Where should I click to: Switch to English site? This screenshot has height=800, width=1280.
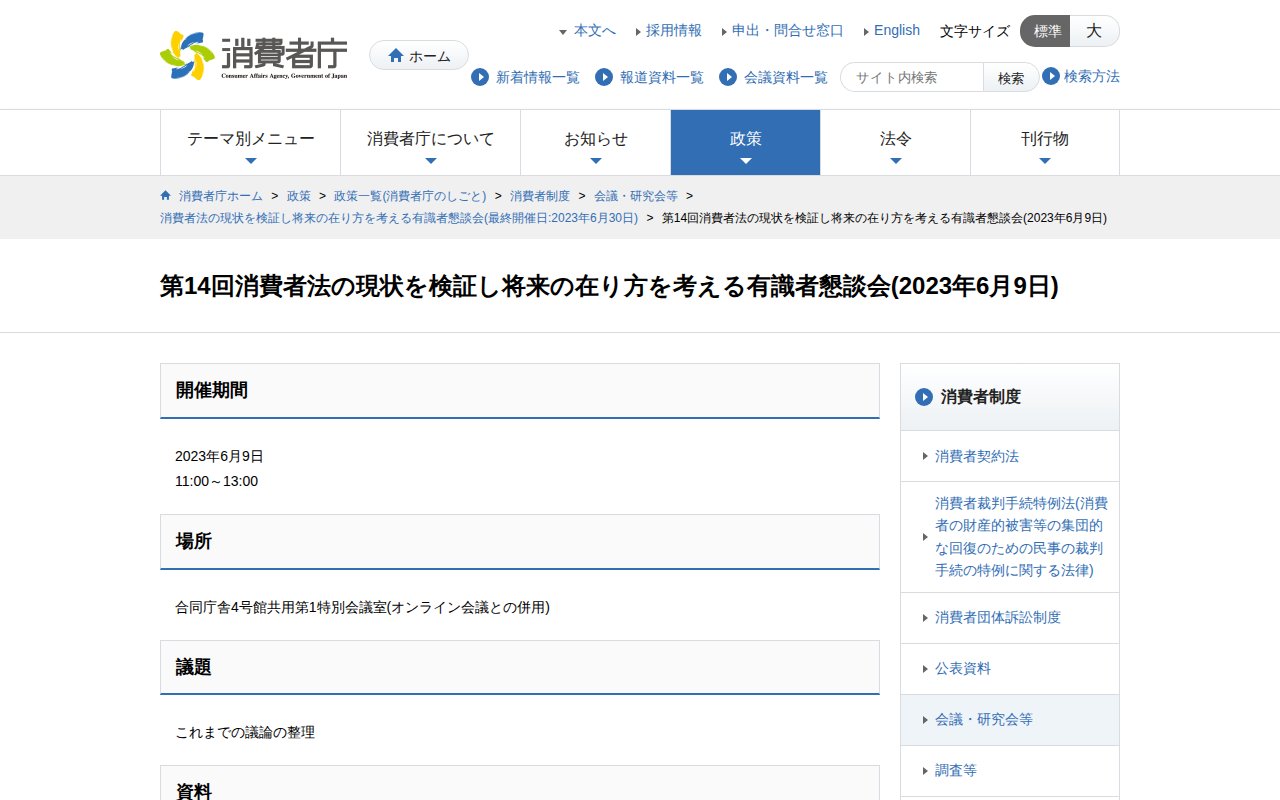click(x=897, y=31)
